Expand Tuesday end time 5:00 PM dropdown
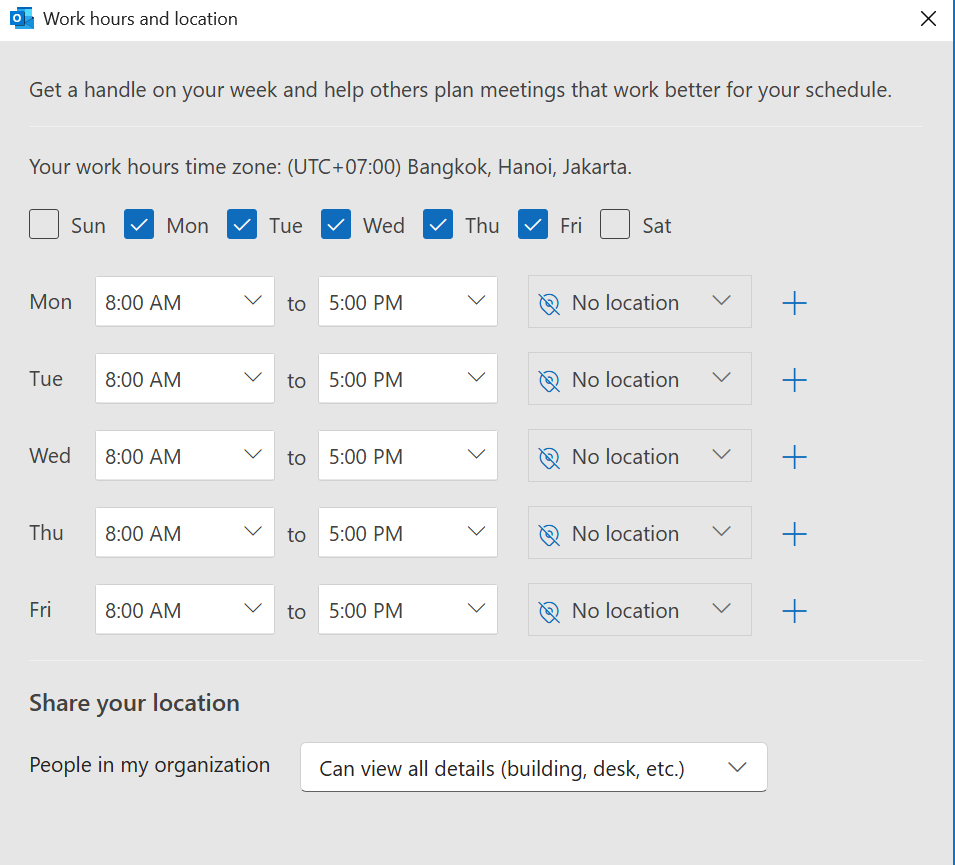This screenshot has height=865, width=955. point(408,380)
